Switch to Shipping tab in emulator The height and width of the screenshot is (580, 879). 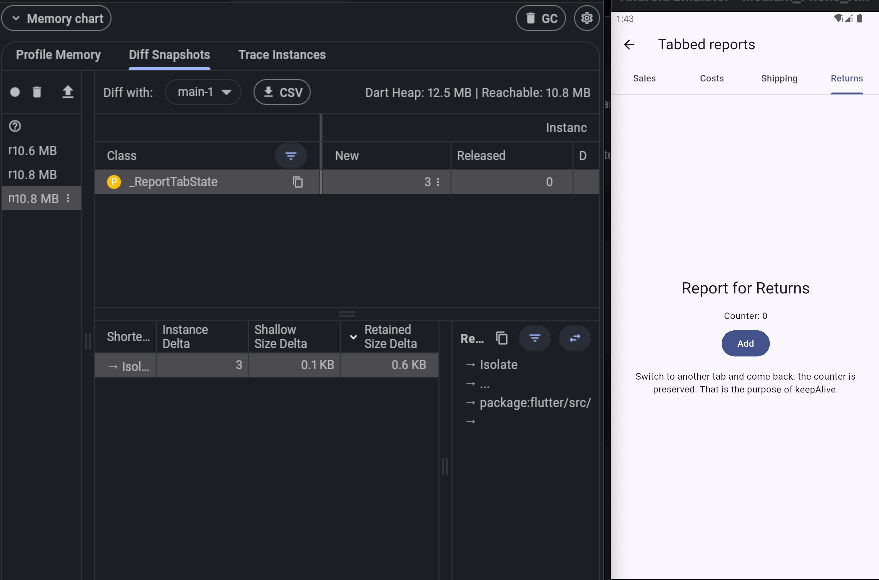(x=779, y=78)
